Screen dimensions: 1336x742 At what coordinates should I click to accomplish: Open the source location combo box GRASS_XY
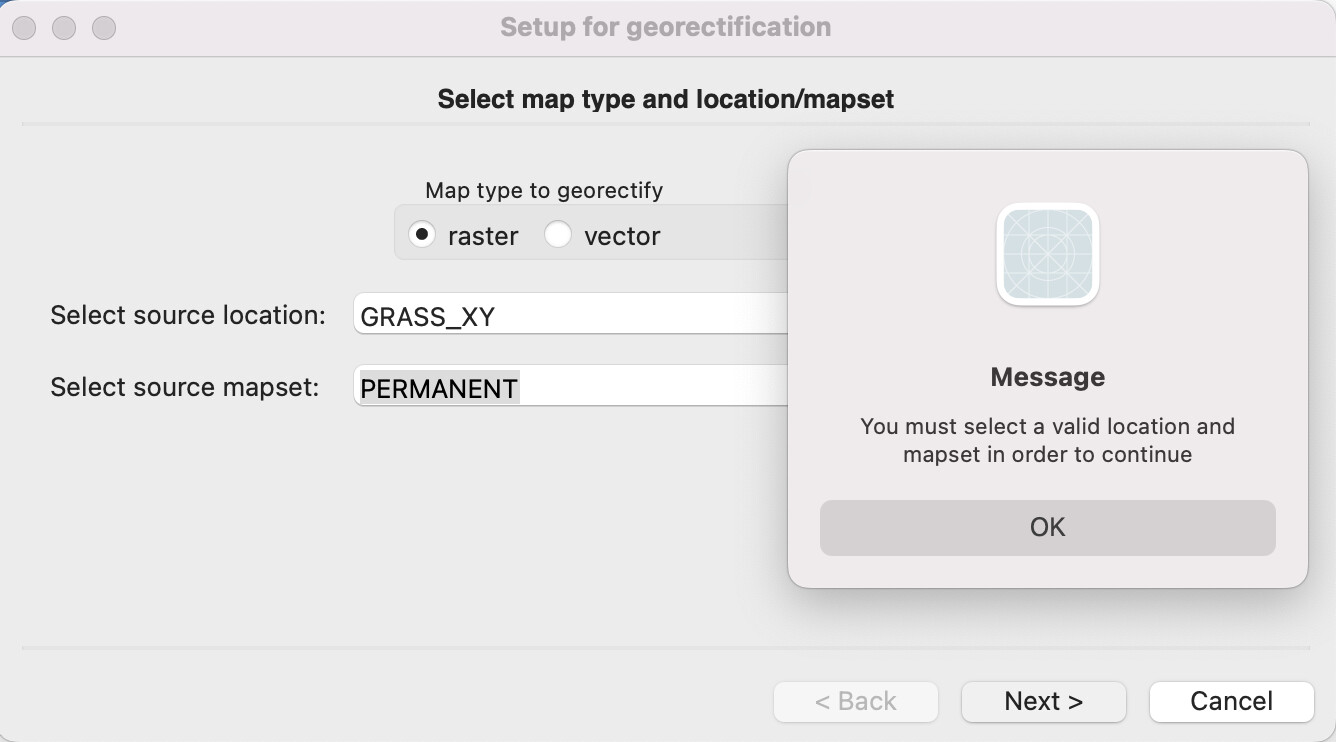tap(571, 314)
